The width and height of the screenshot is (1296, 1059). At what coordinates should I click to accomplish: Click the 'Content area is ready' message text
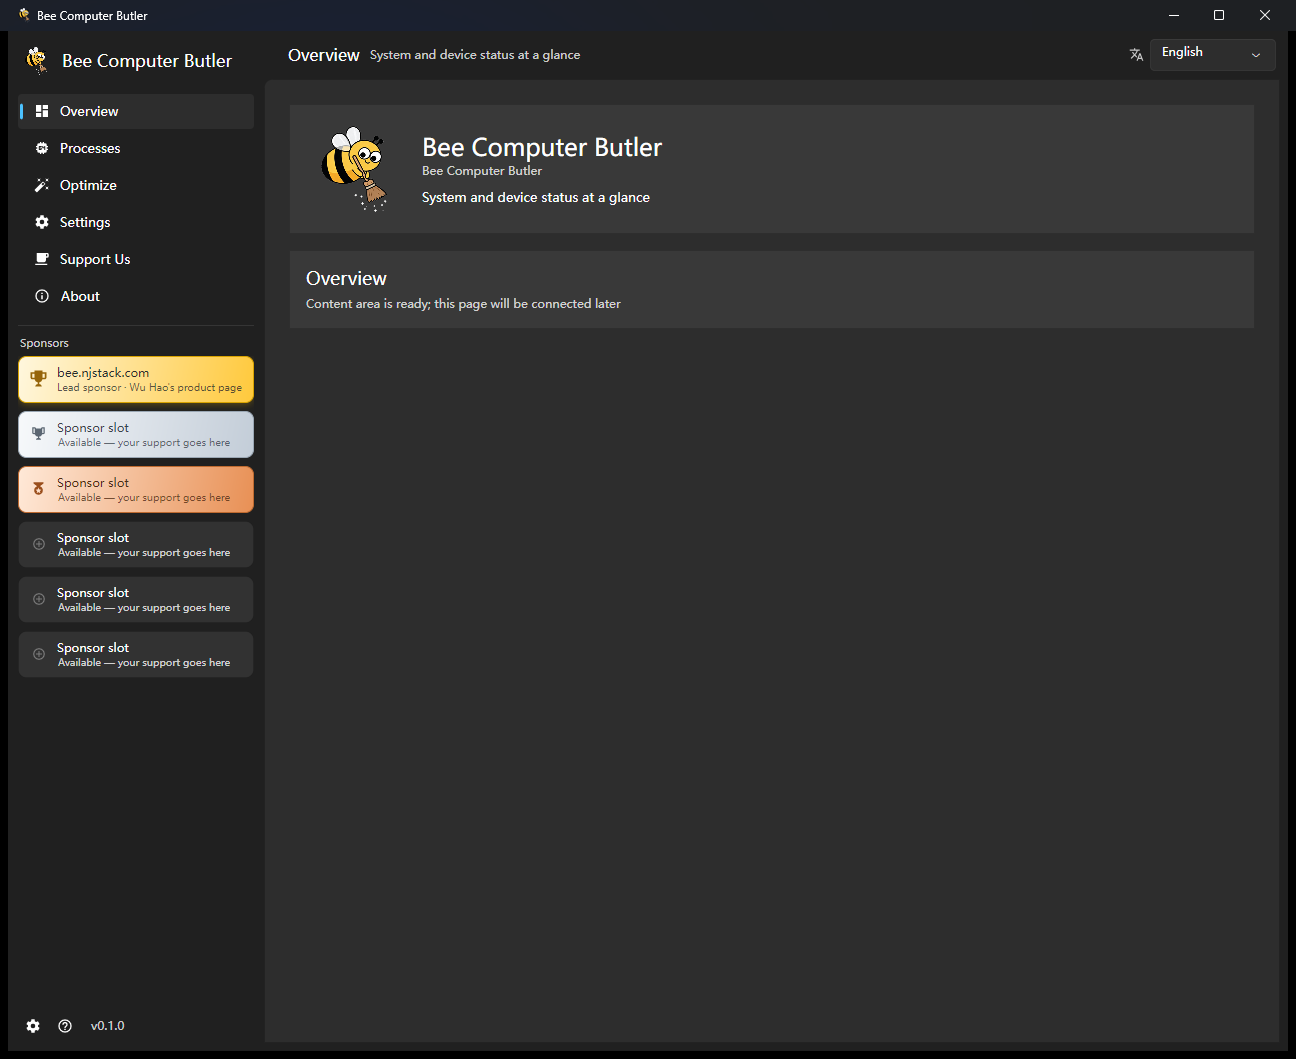tap(463, 304)
